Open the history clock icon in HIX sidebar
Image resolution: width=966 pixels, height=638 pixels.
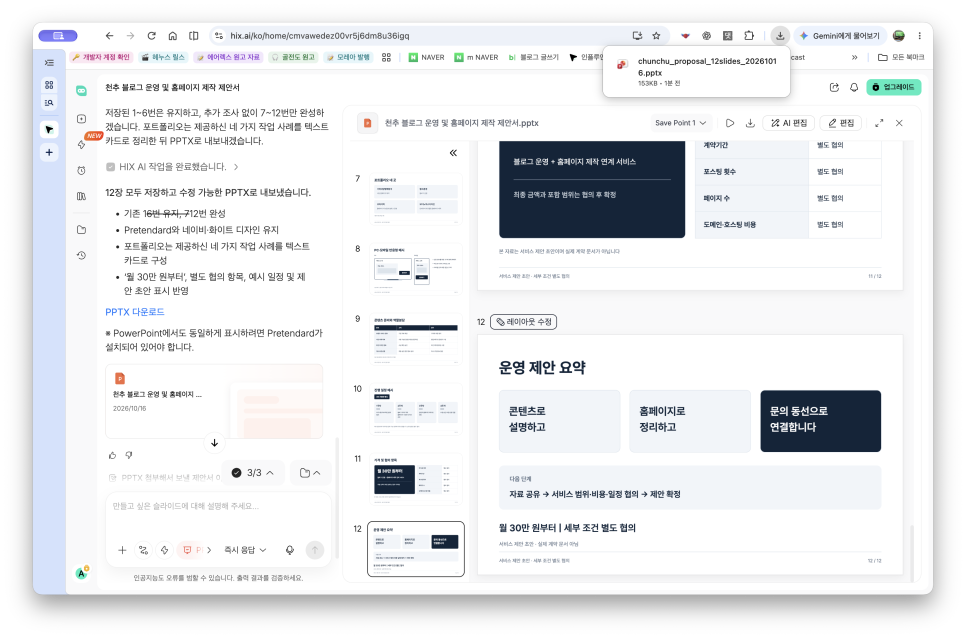point(81,255)
